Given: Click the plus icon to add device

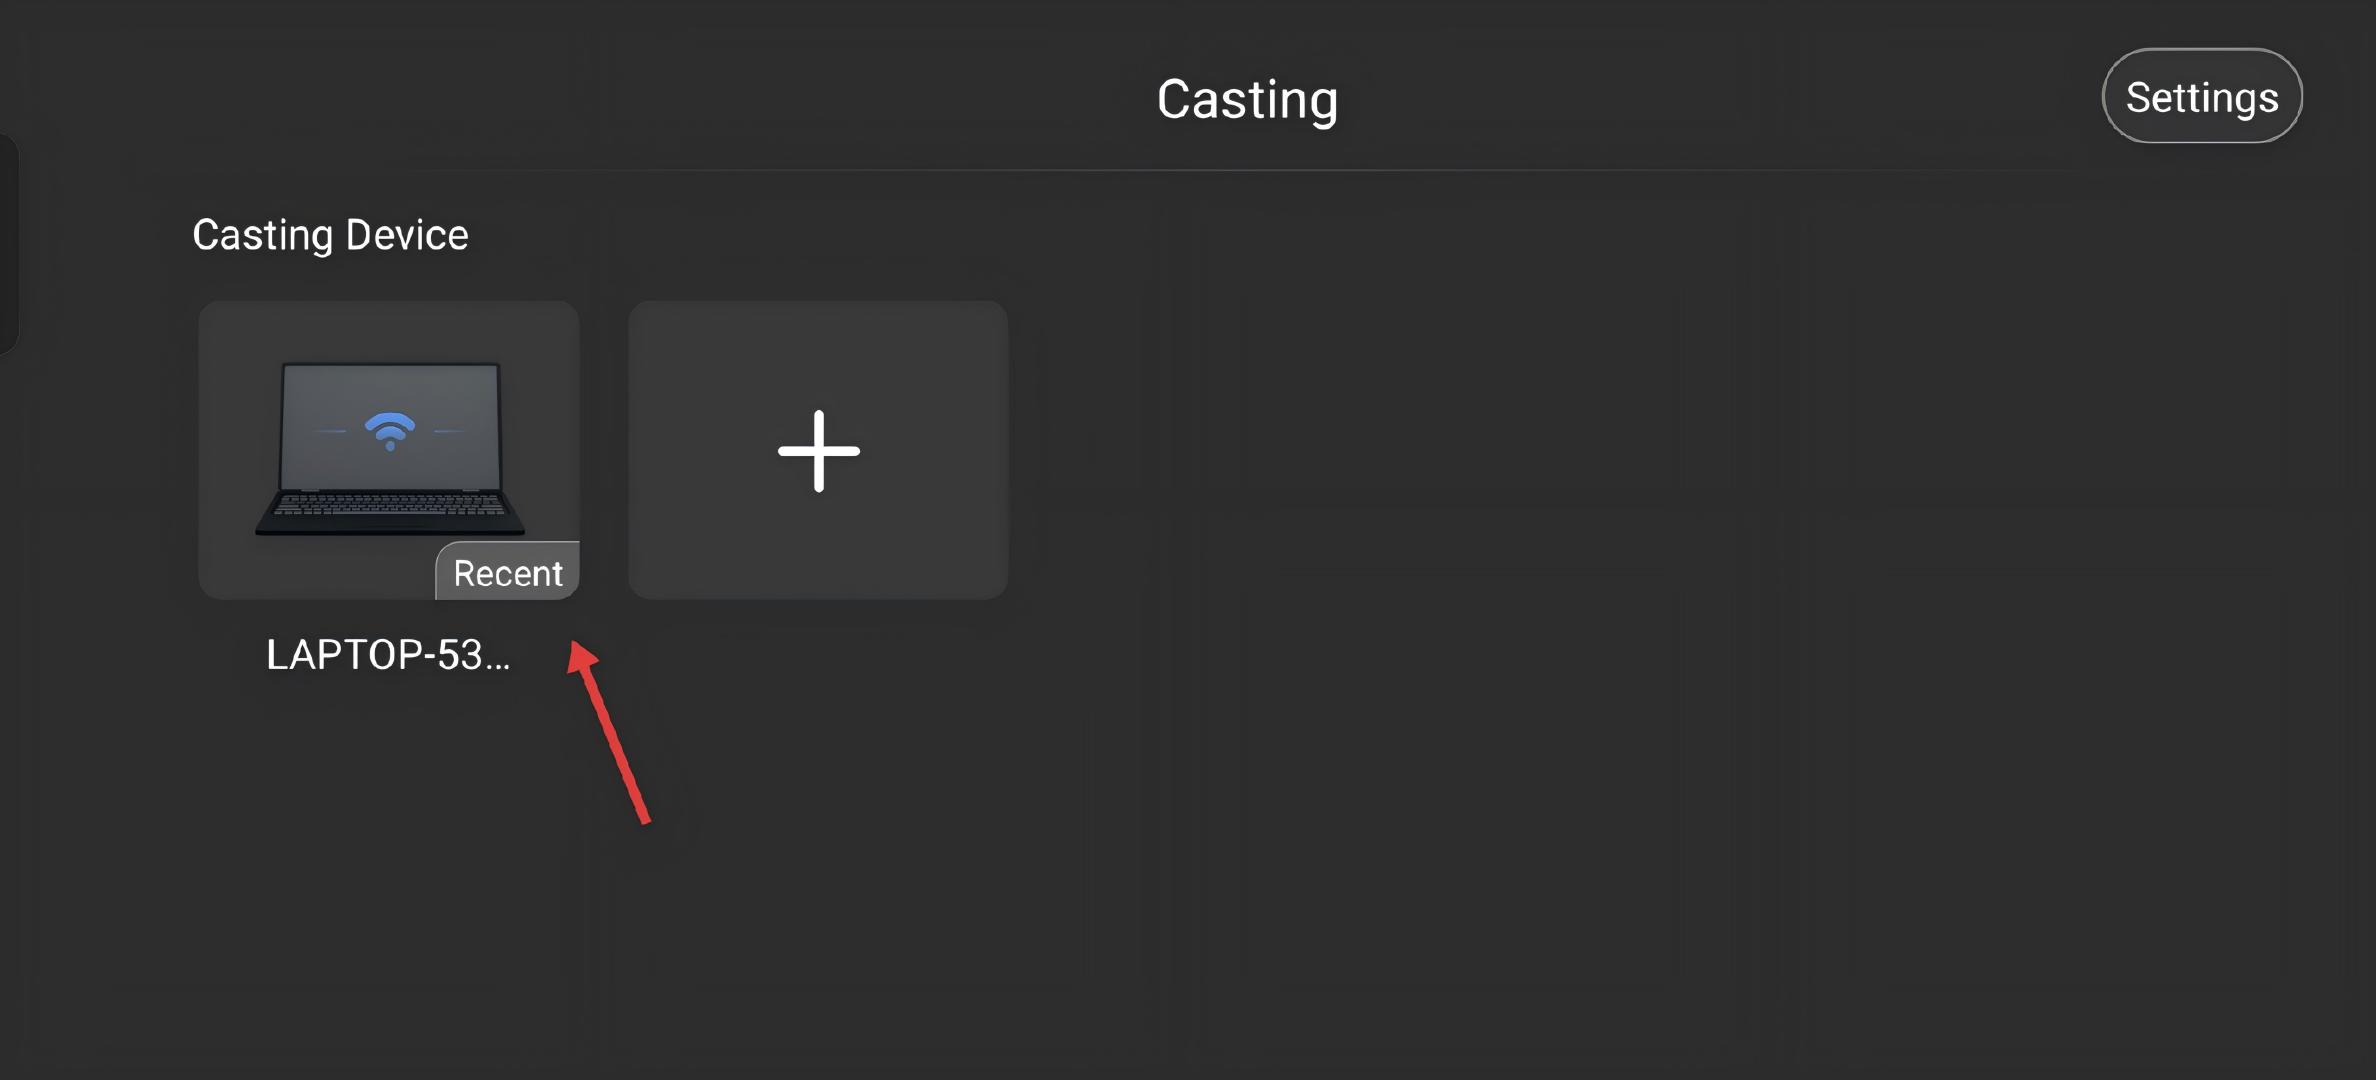Looking at the screenshot, I should 819,451.
